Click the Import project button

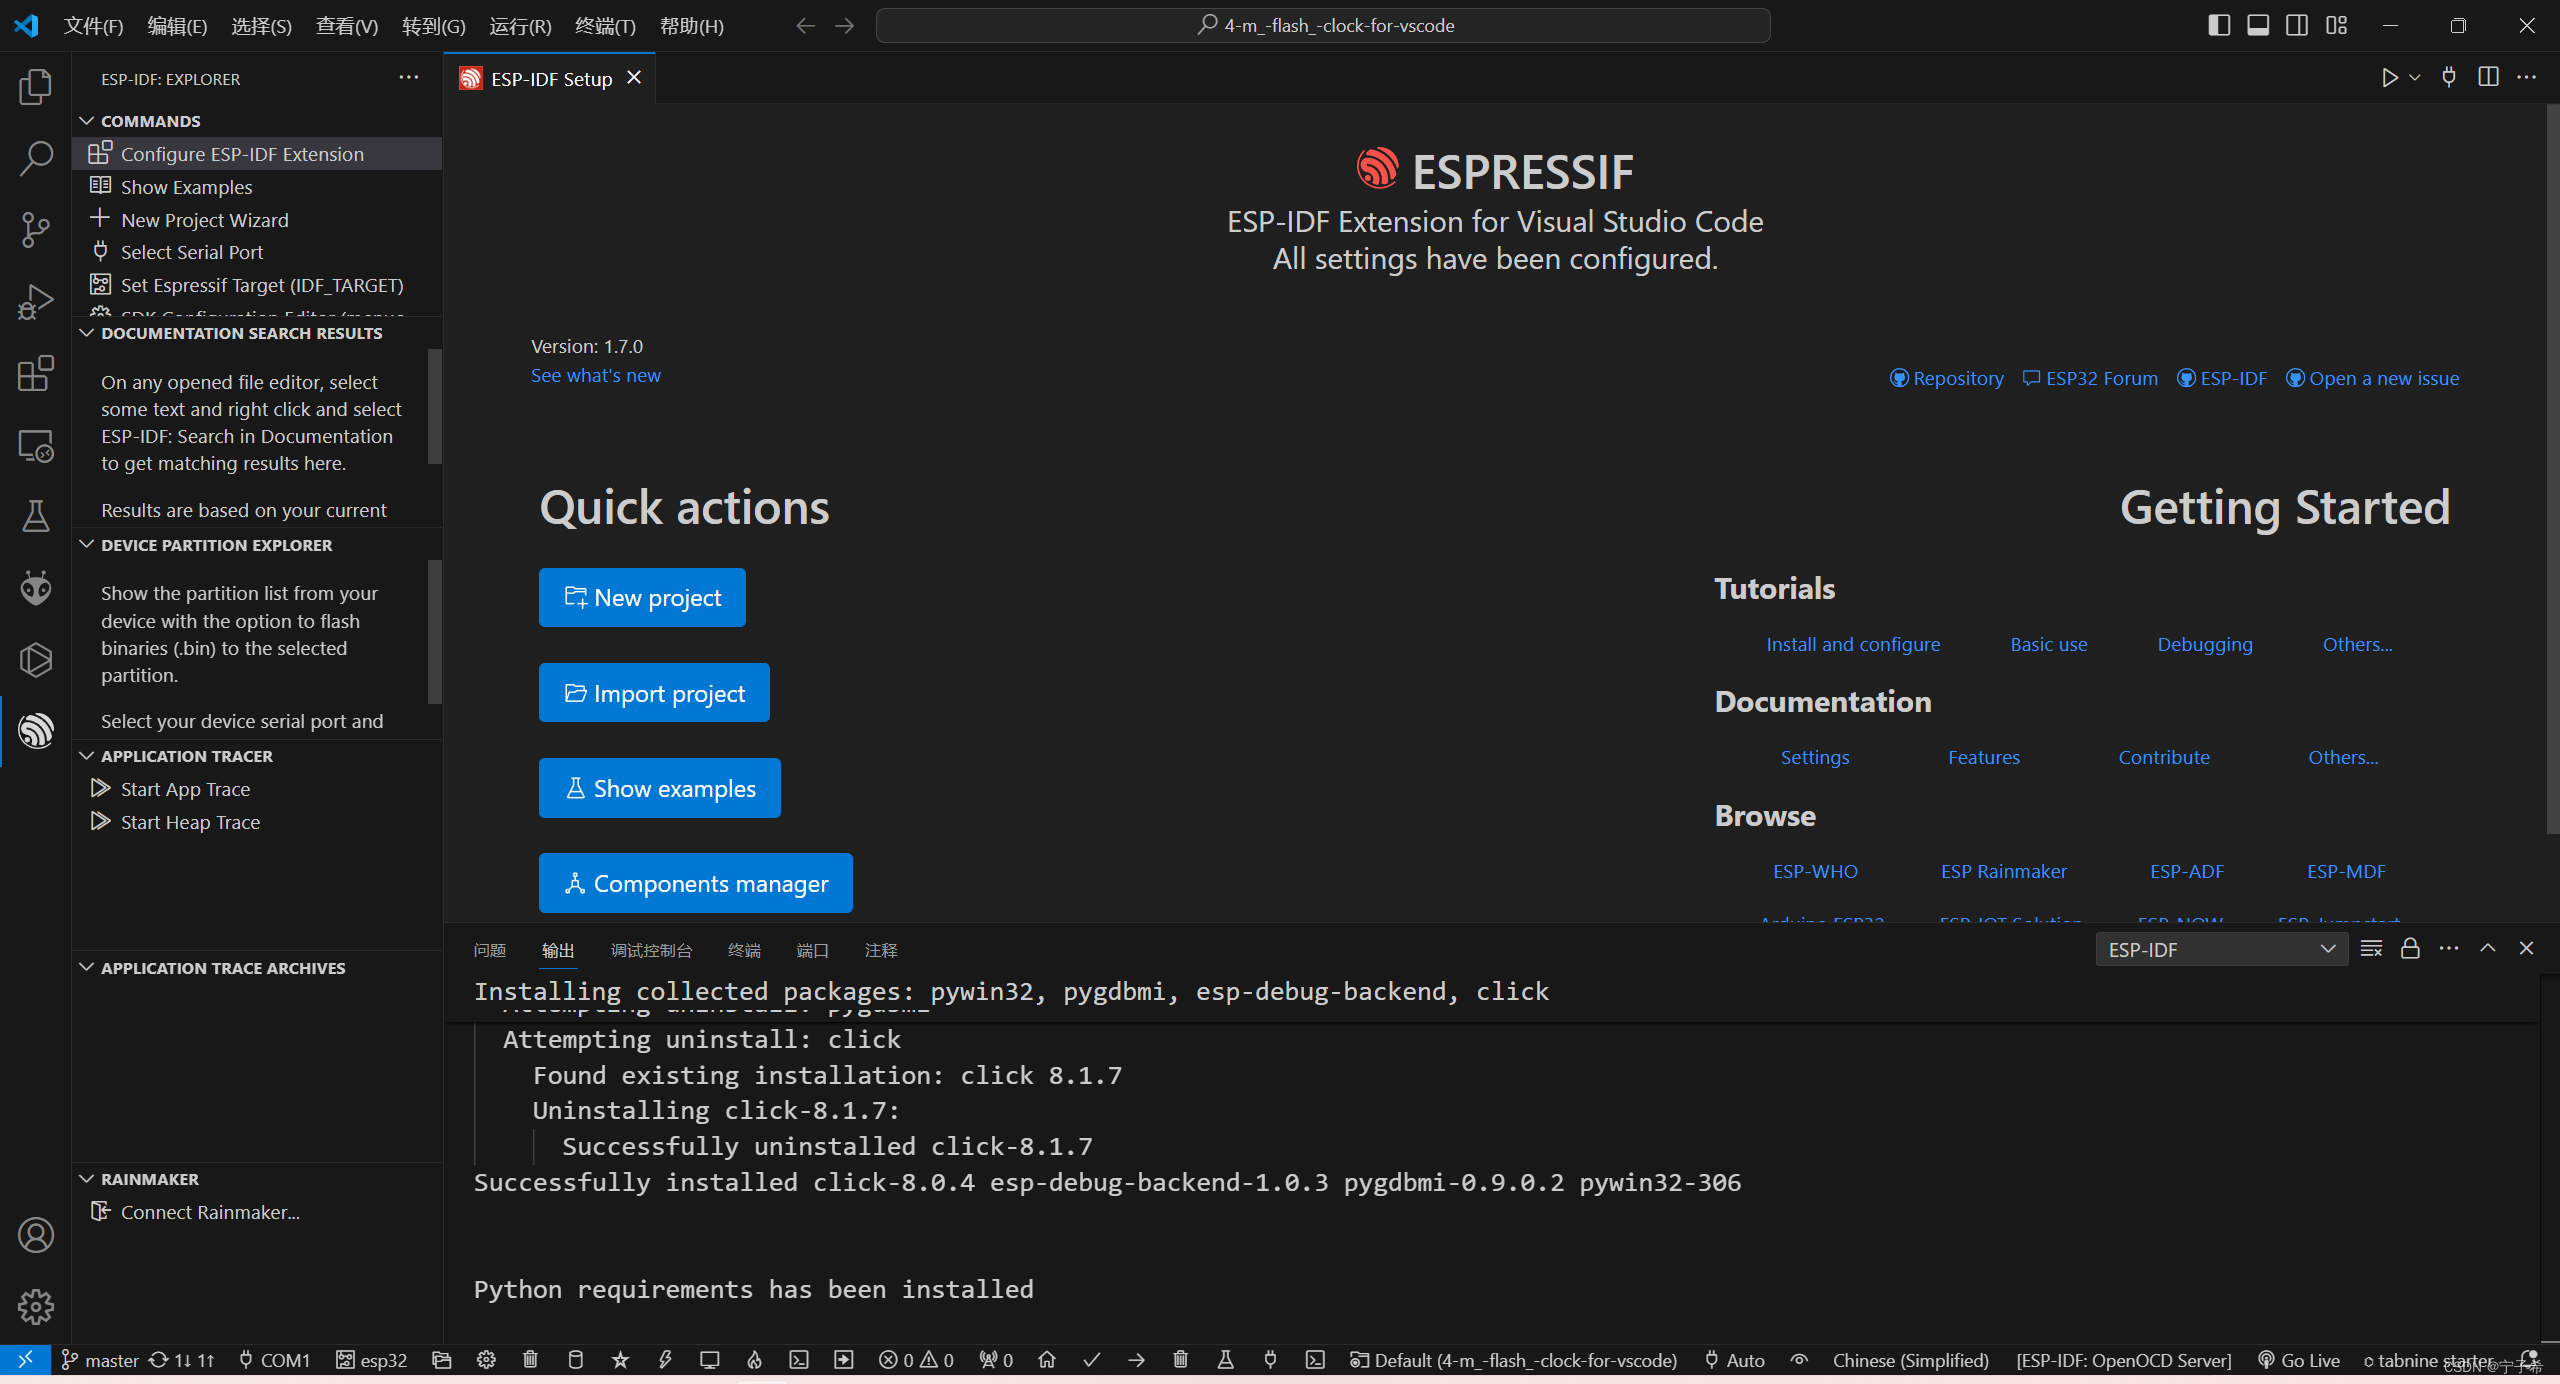click(654, 693)
